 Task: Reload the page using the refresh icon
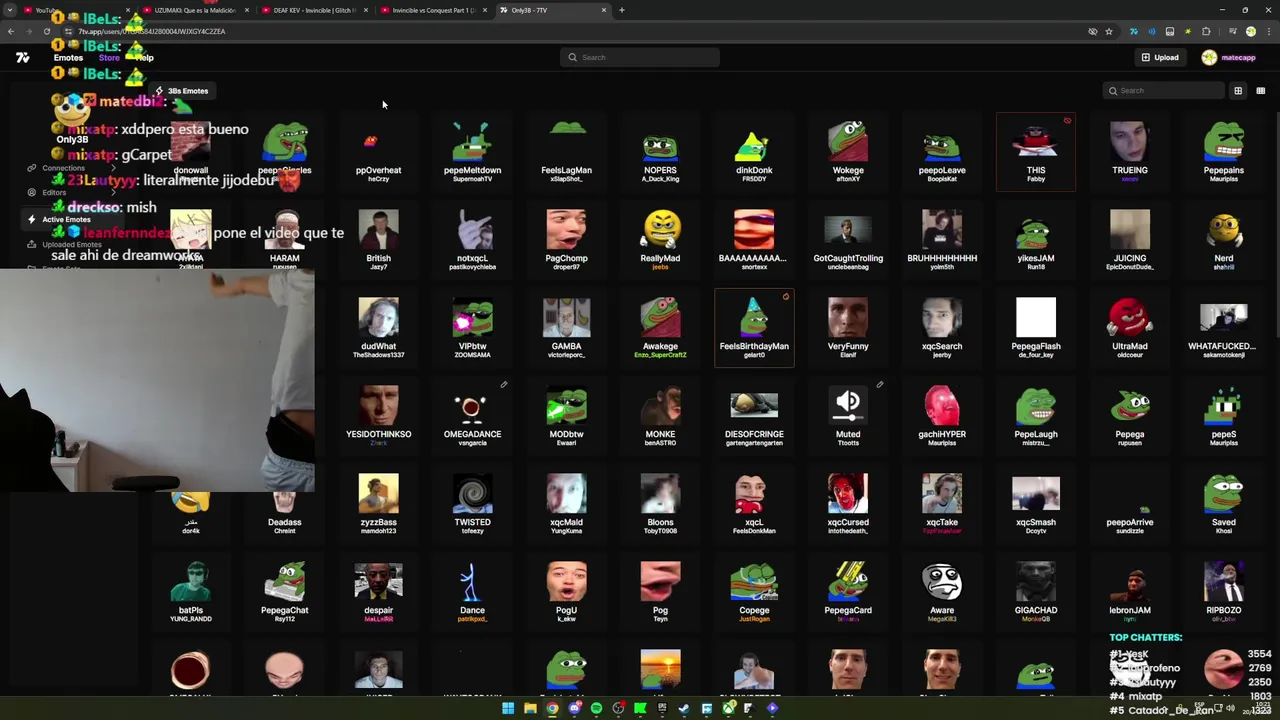(x=46, y=31)
